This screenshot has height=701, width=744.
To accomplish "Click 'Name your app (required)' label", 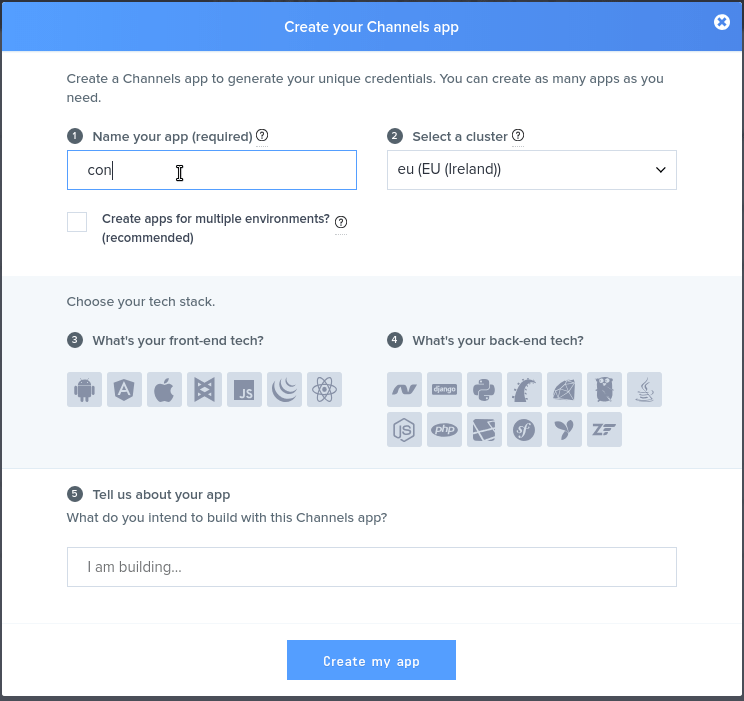I will [172, 137].
